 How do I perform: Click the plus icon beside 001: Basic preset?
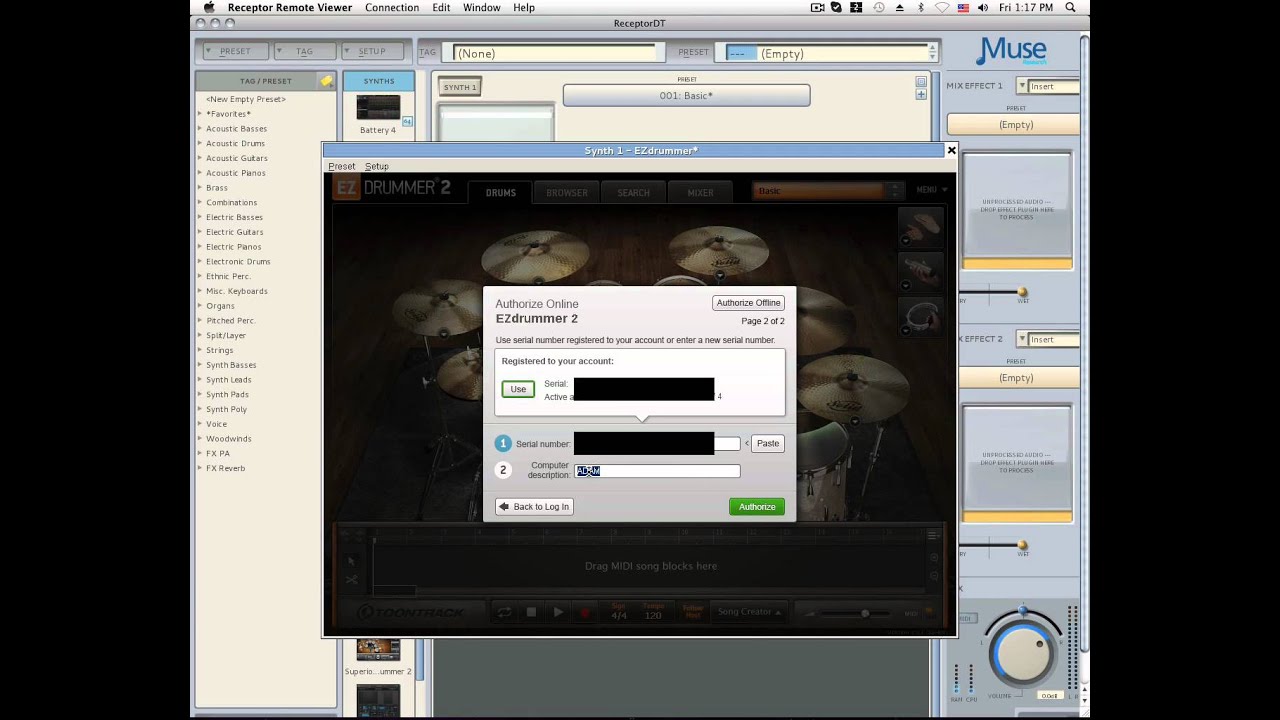[921, 95]
